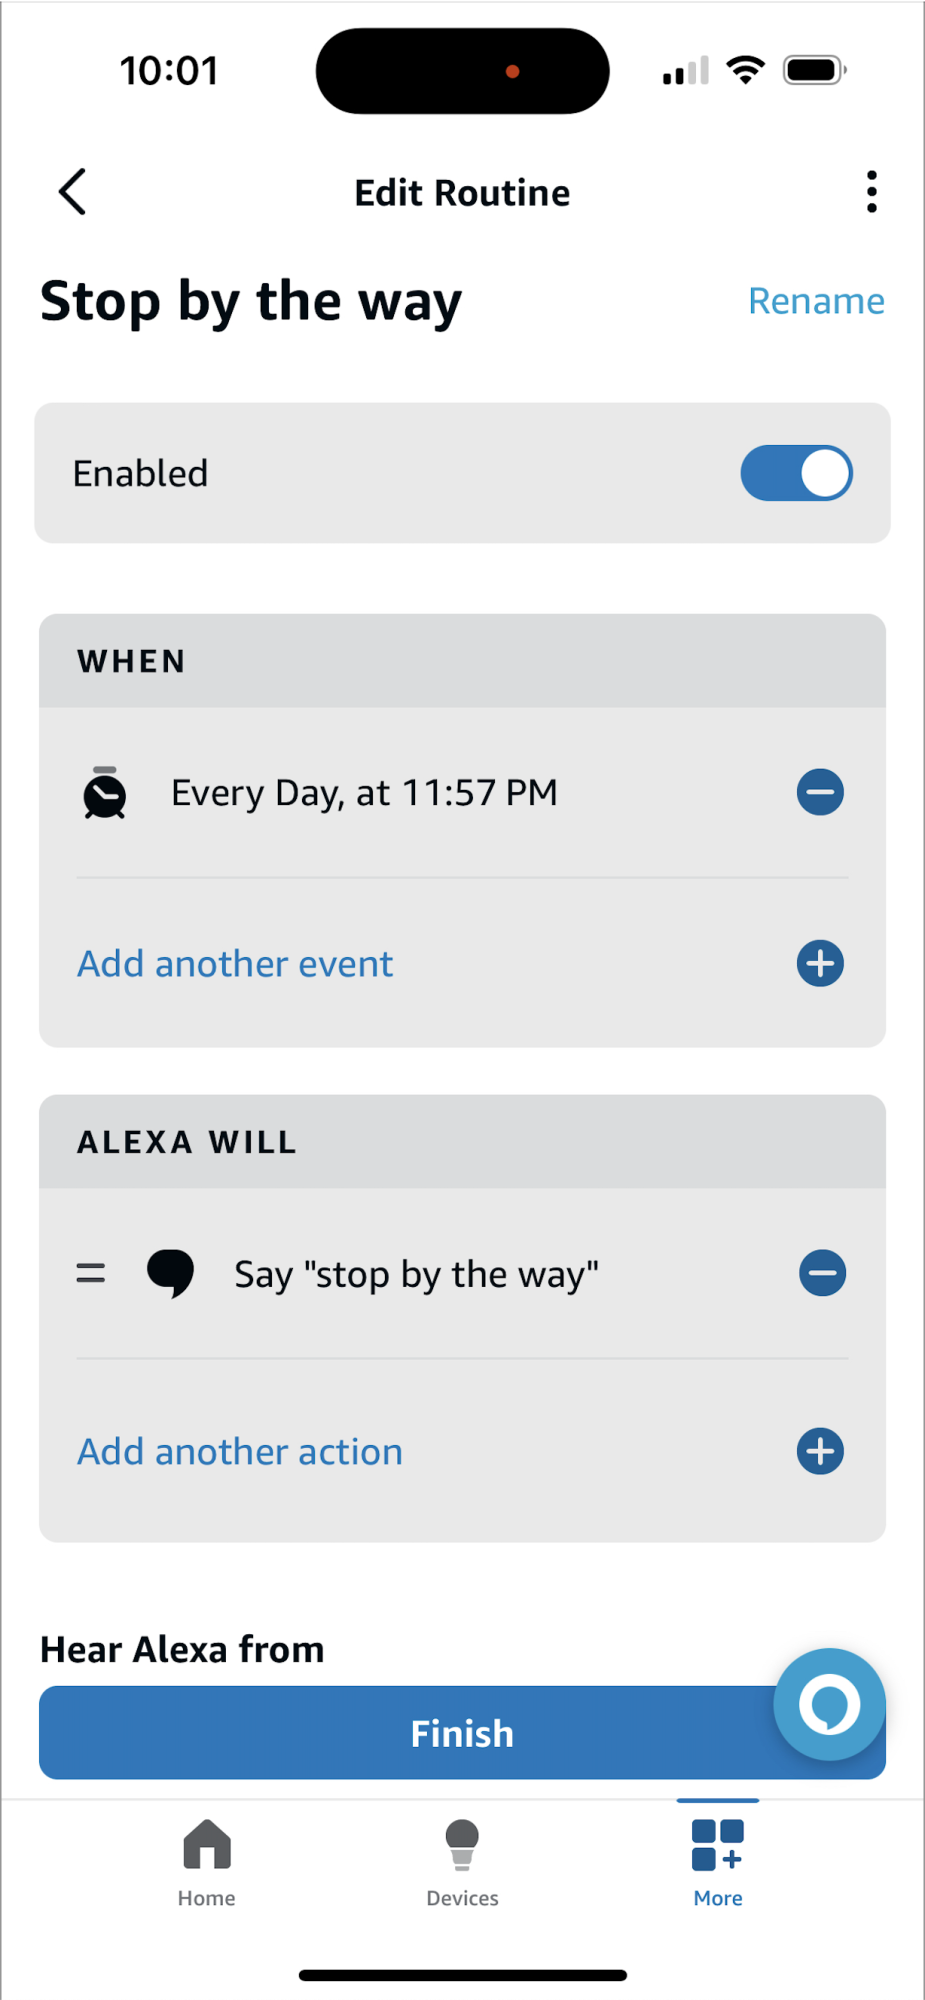
Task: Go back using the back arrow
Action: coord(73,191)
